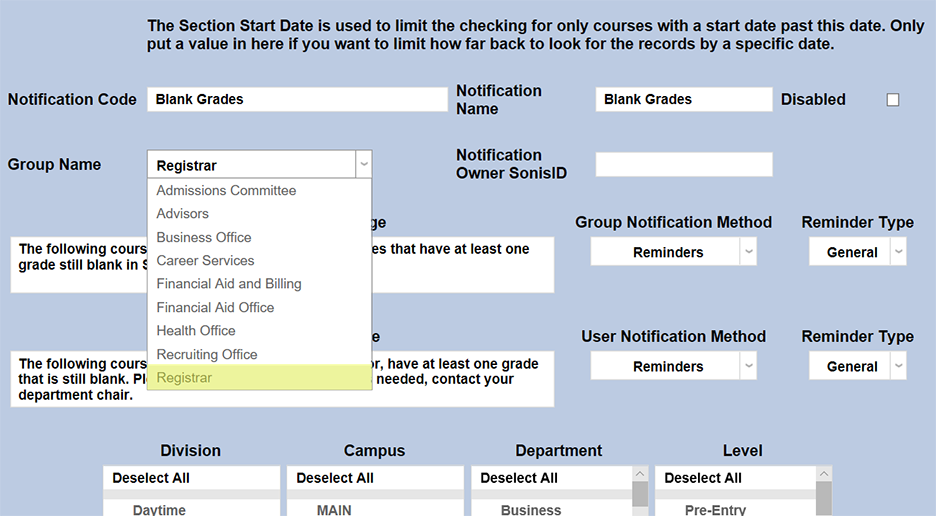This screenshot has height=516, width=936.
Task: Pick Business Office from the group options
Action: (204, 237)
